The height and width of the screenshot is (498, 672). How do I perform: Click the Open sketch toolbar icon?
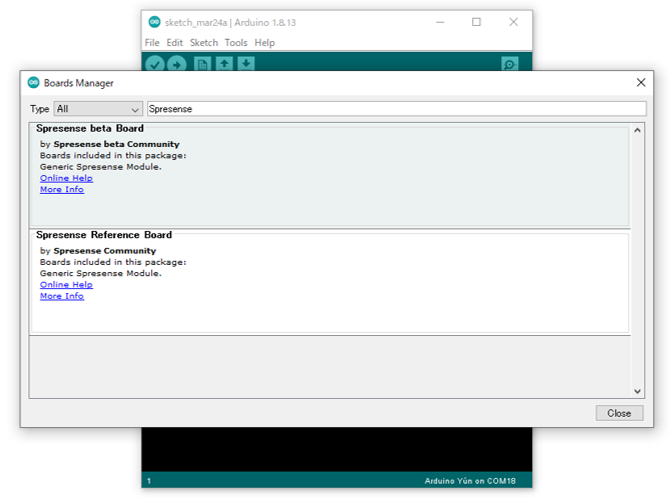coord(225,64)
